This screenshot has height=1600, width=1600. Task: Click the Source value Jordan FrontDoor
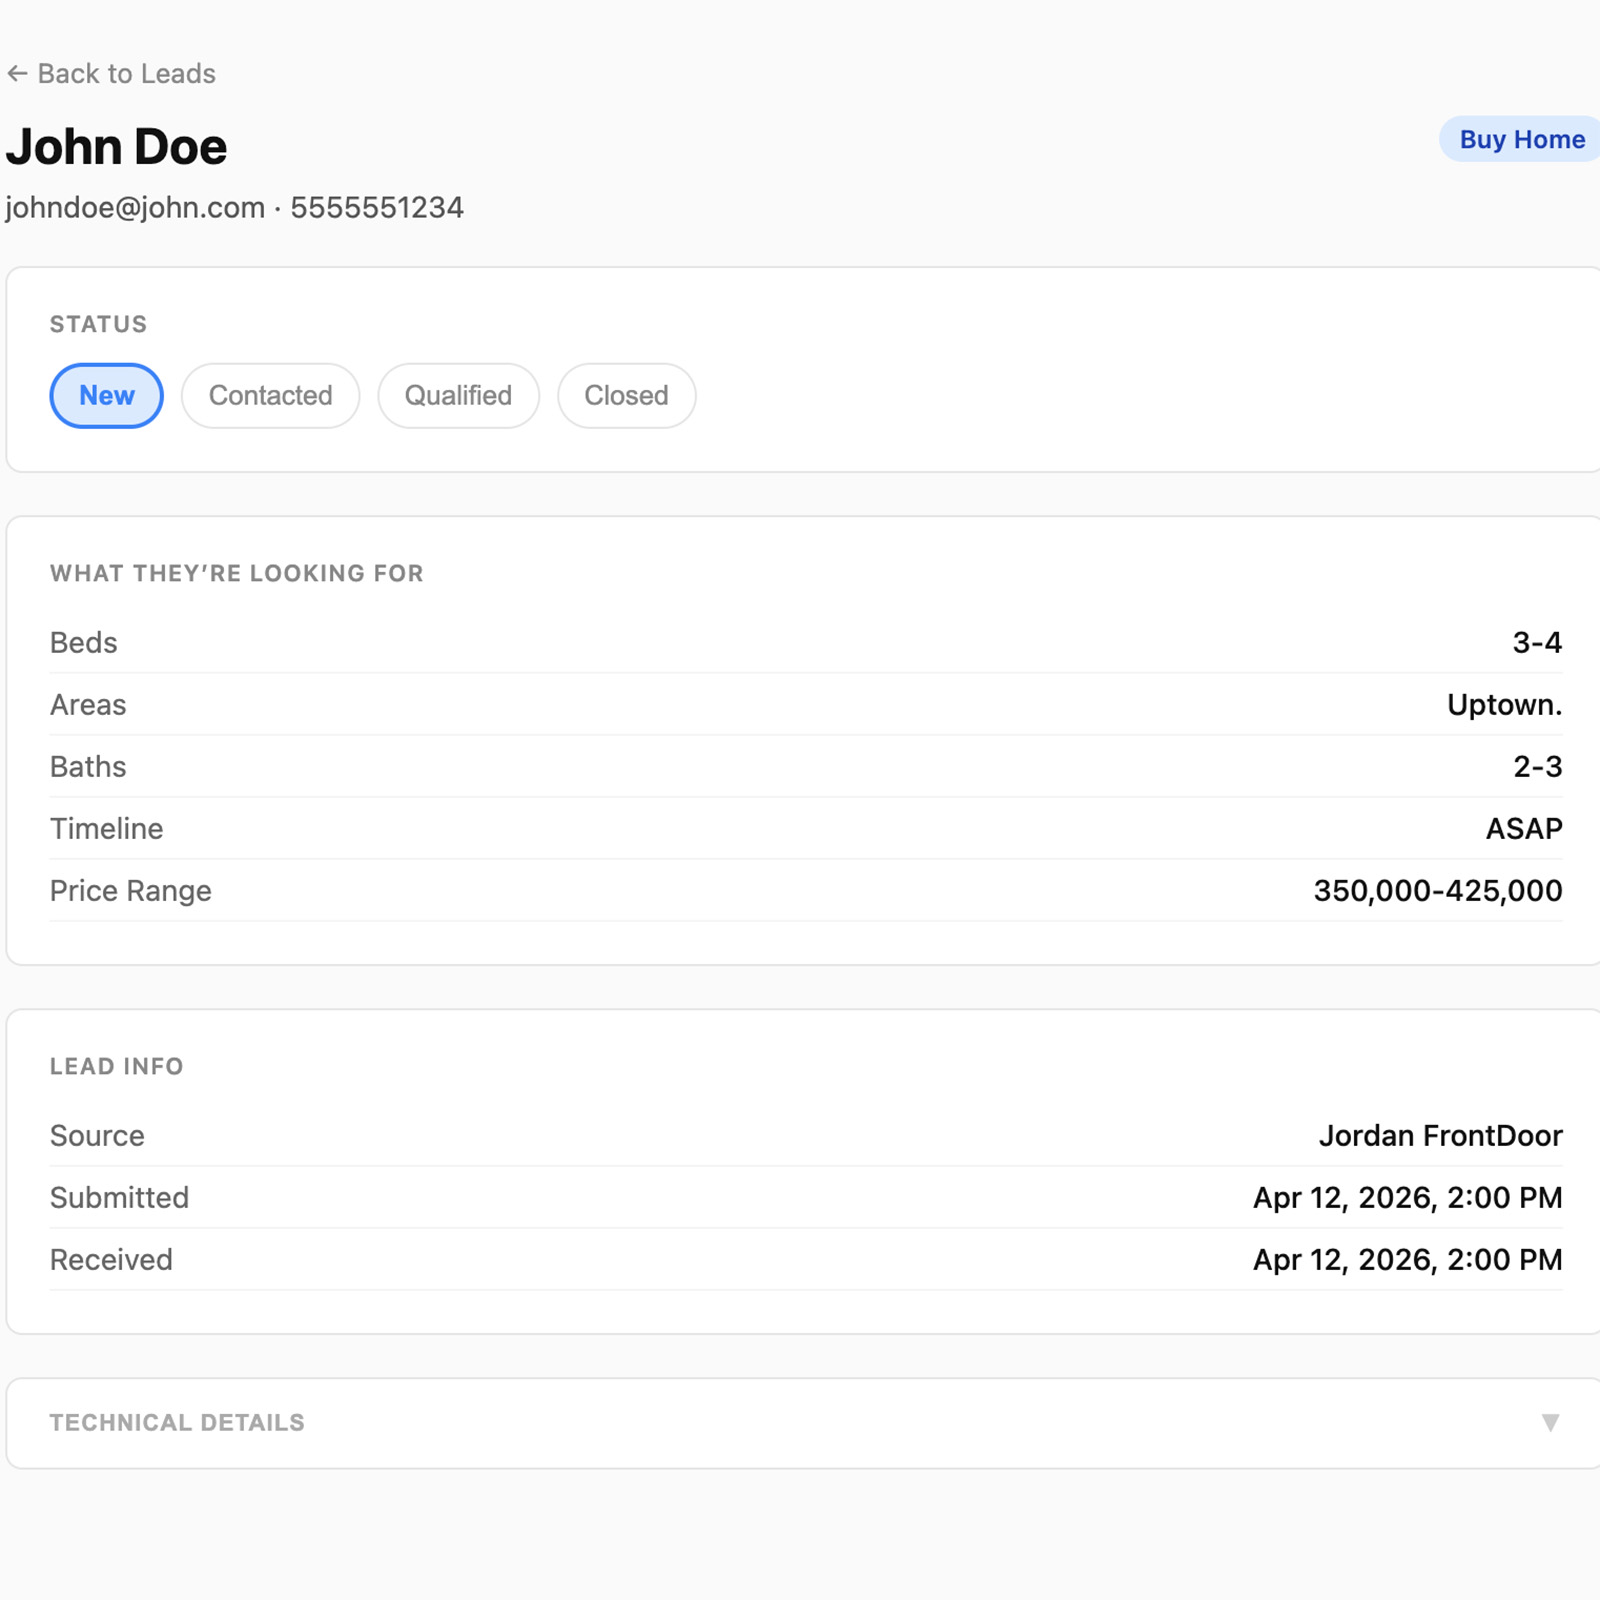1440,1136
